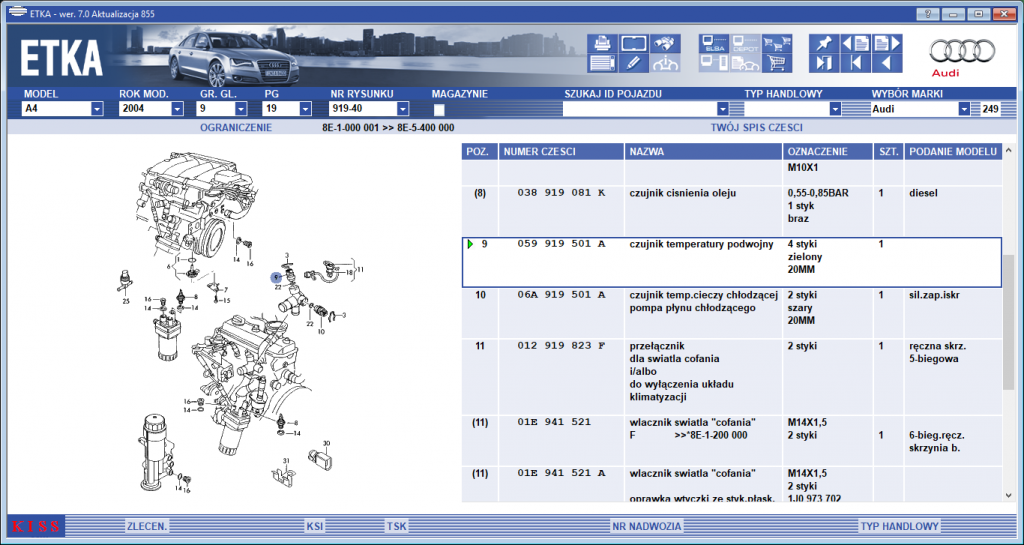Open the ROK MOD. dropdown showing 2004
Viewport: 1024px width, 545px height.
(178, 109)
